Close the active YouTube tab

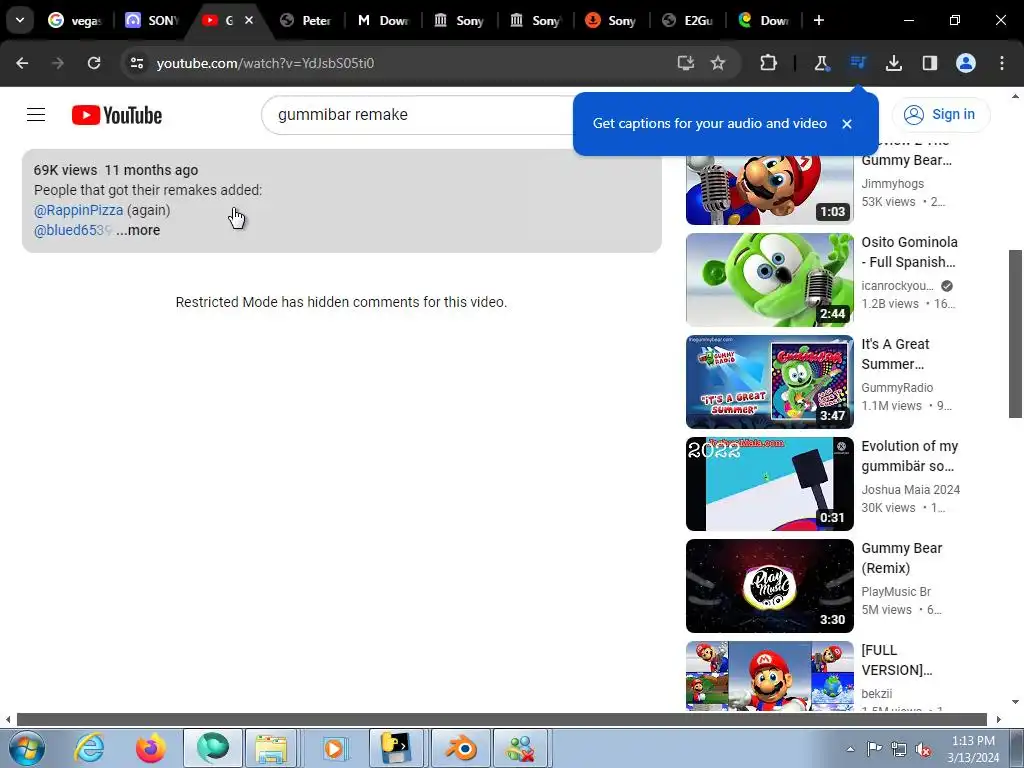(x=249, y=20)
